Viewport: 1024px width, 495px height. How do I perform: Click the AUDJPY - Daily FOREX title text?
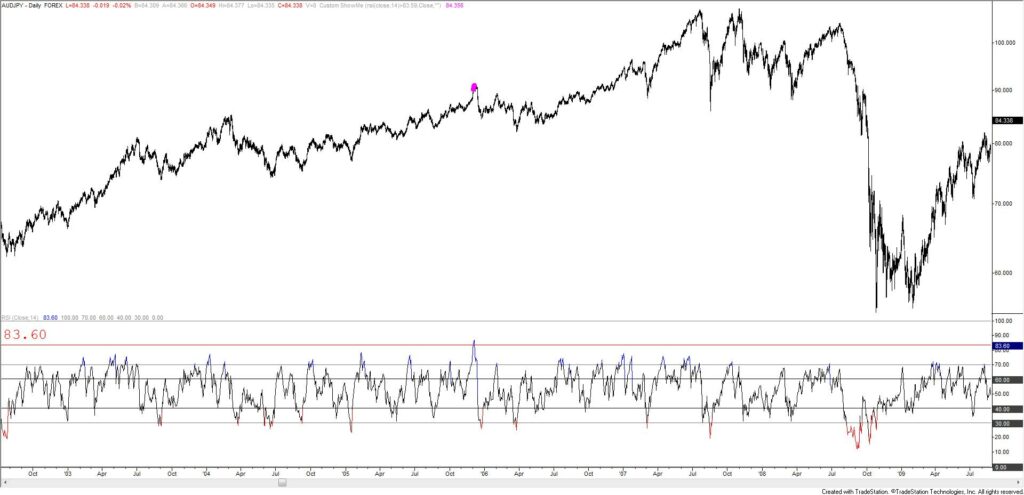[30, 5]
